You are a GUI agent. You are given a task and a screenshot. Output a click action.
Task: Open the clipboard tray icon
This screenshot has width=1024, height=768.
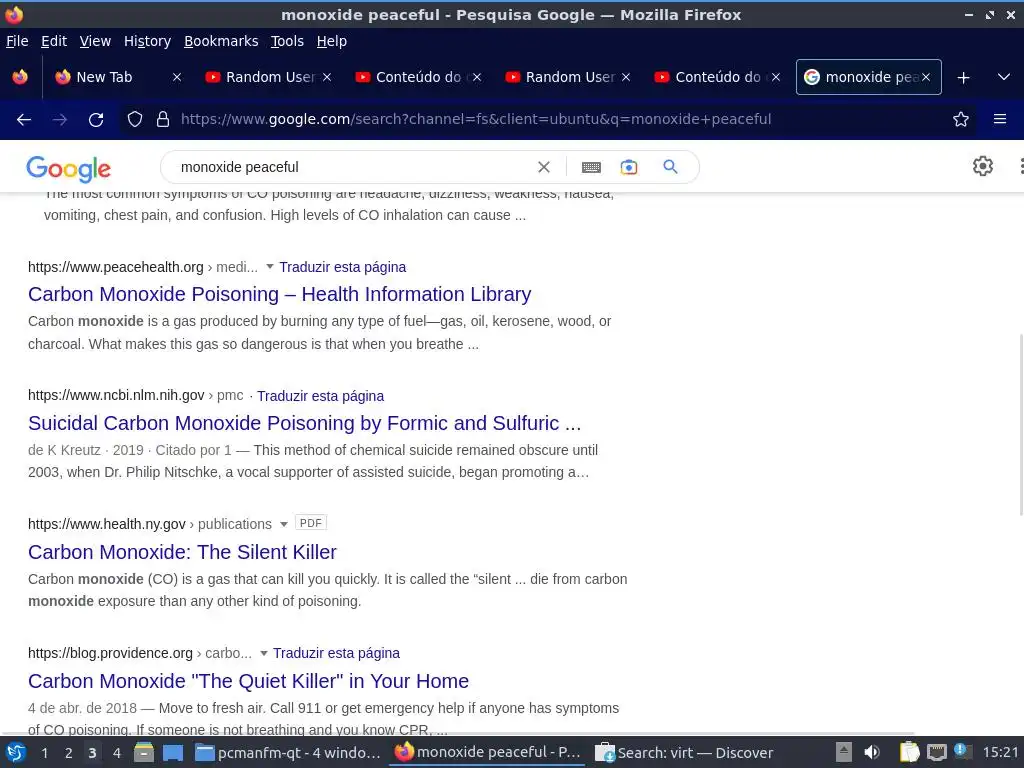click(908, 753)
